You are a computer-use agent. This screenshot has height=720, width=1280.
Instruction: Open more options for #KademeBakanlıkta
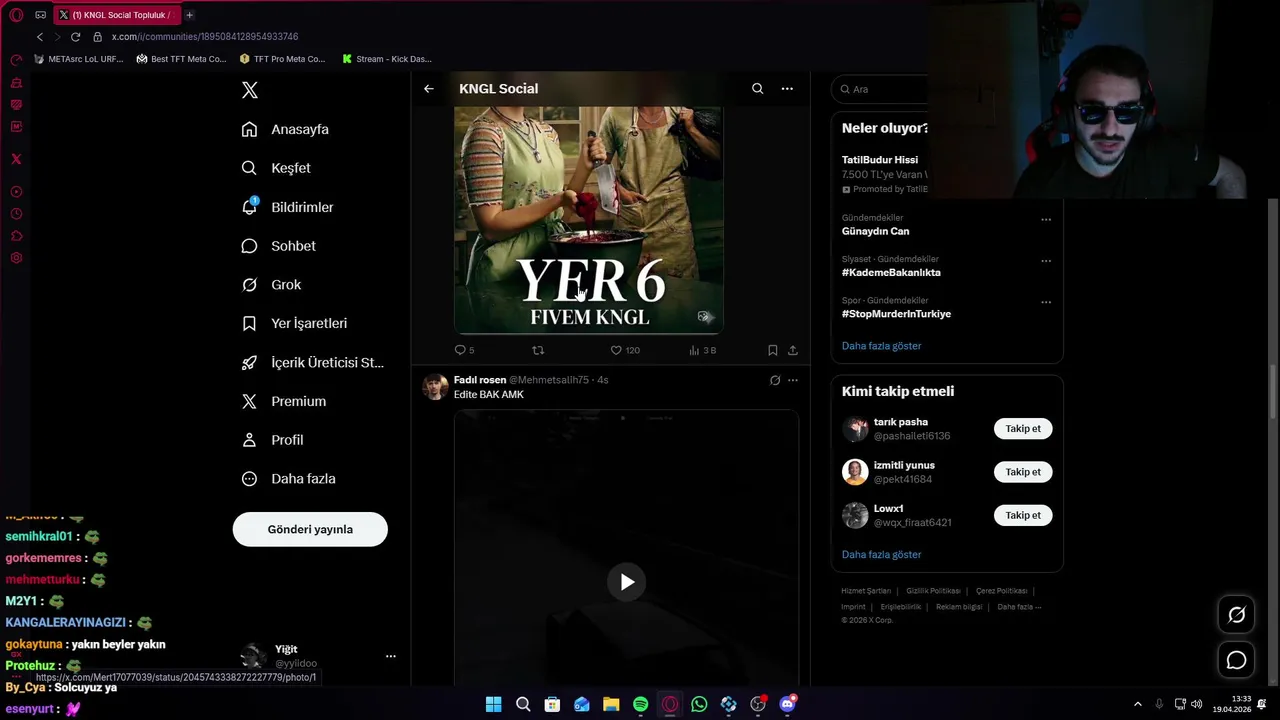[x=1046, y=261]
